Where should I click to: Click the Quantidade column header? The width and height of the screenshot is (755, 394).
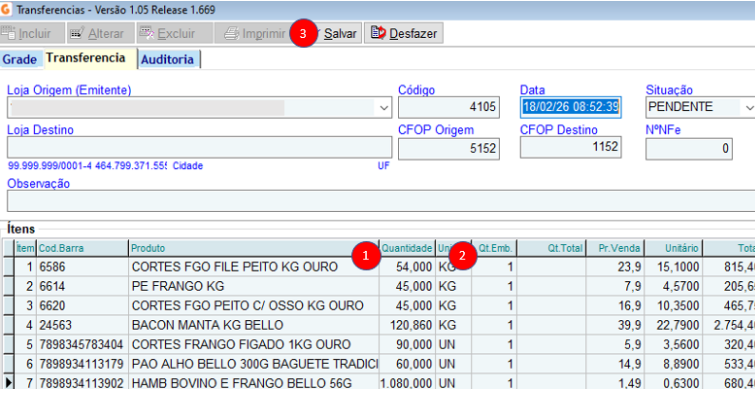407,248
